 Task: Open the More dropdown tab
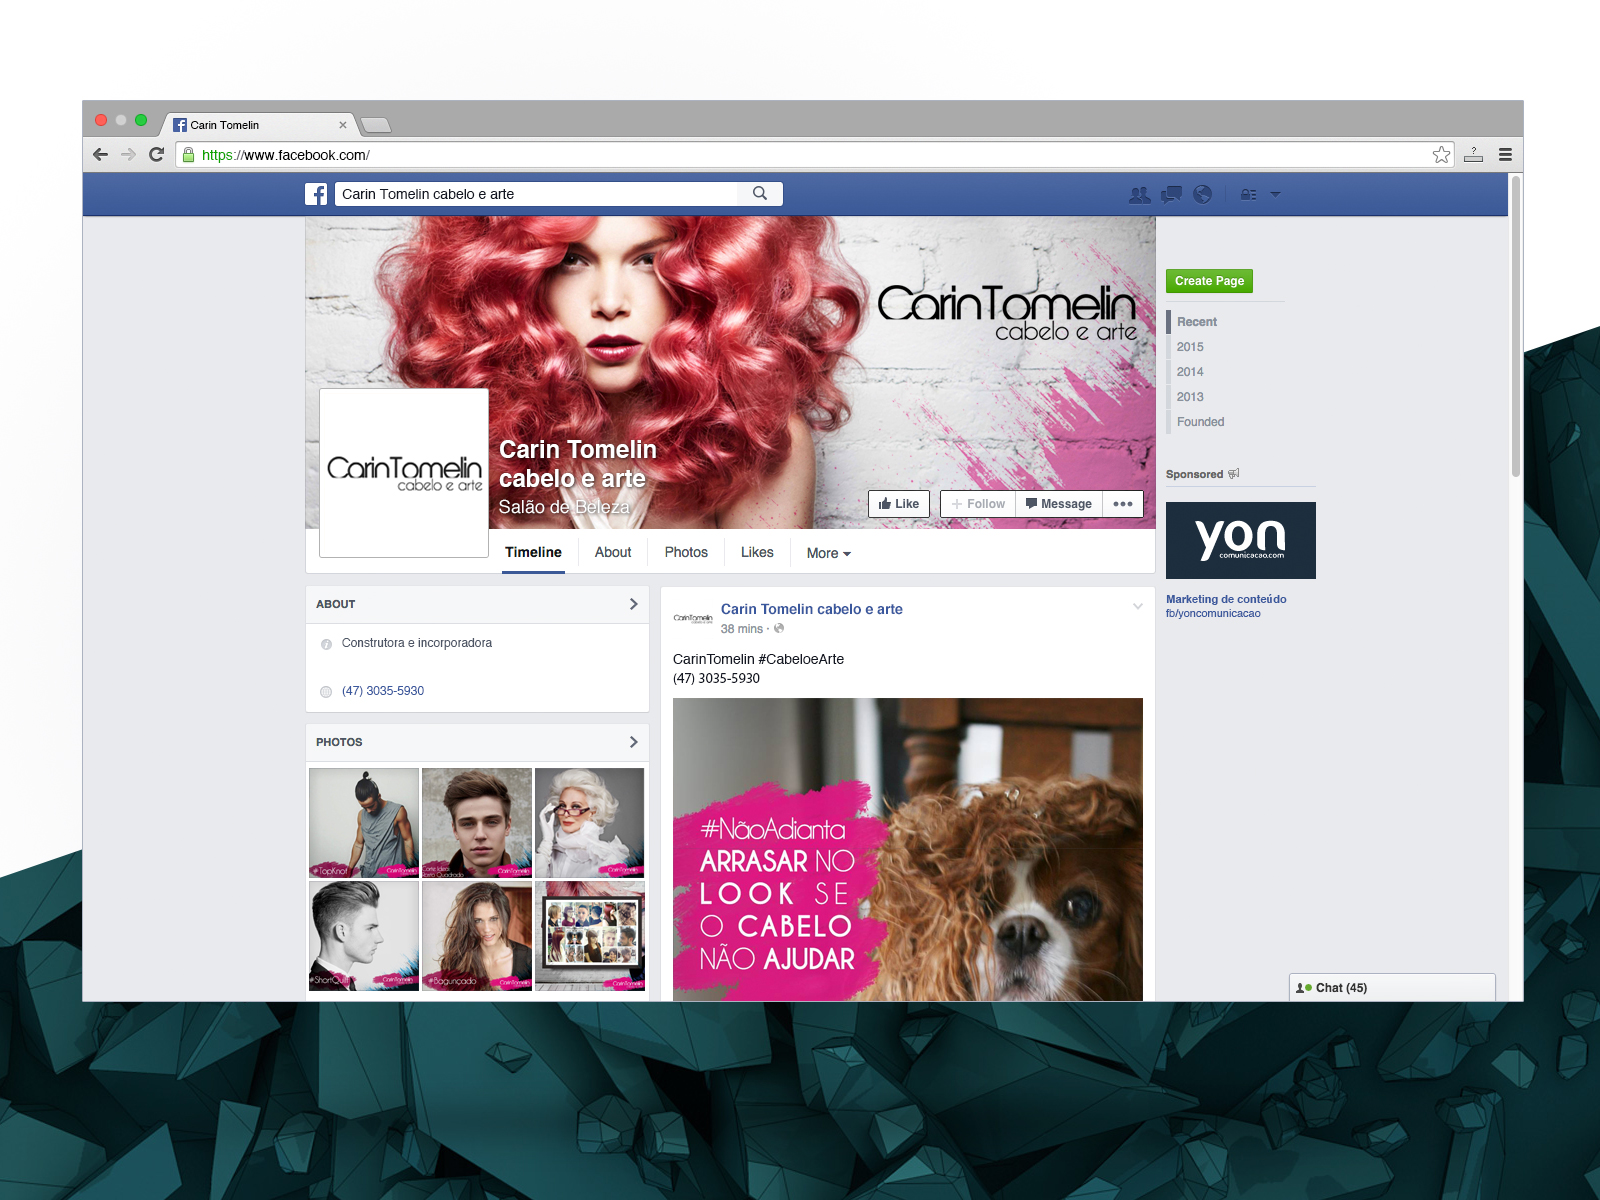pyautogui.click(x=828, y=553)
